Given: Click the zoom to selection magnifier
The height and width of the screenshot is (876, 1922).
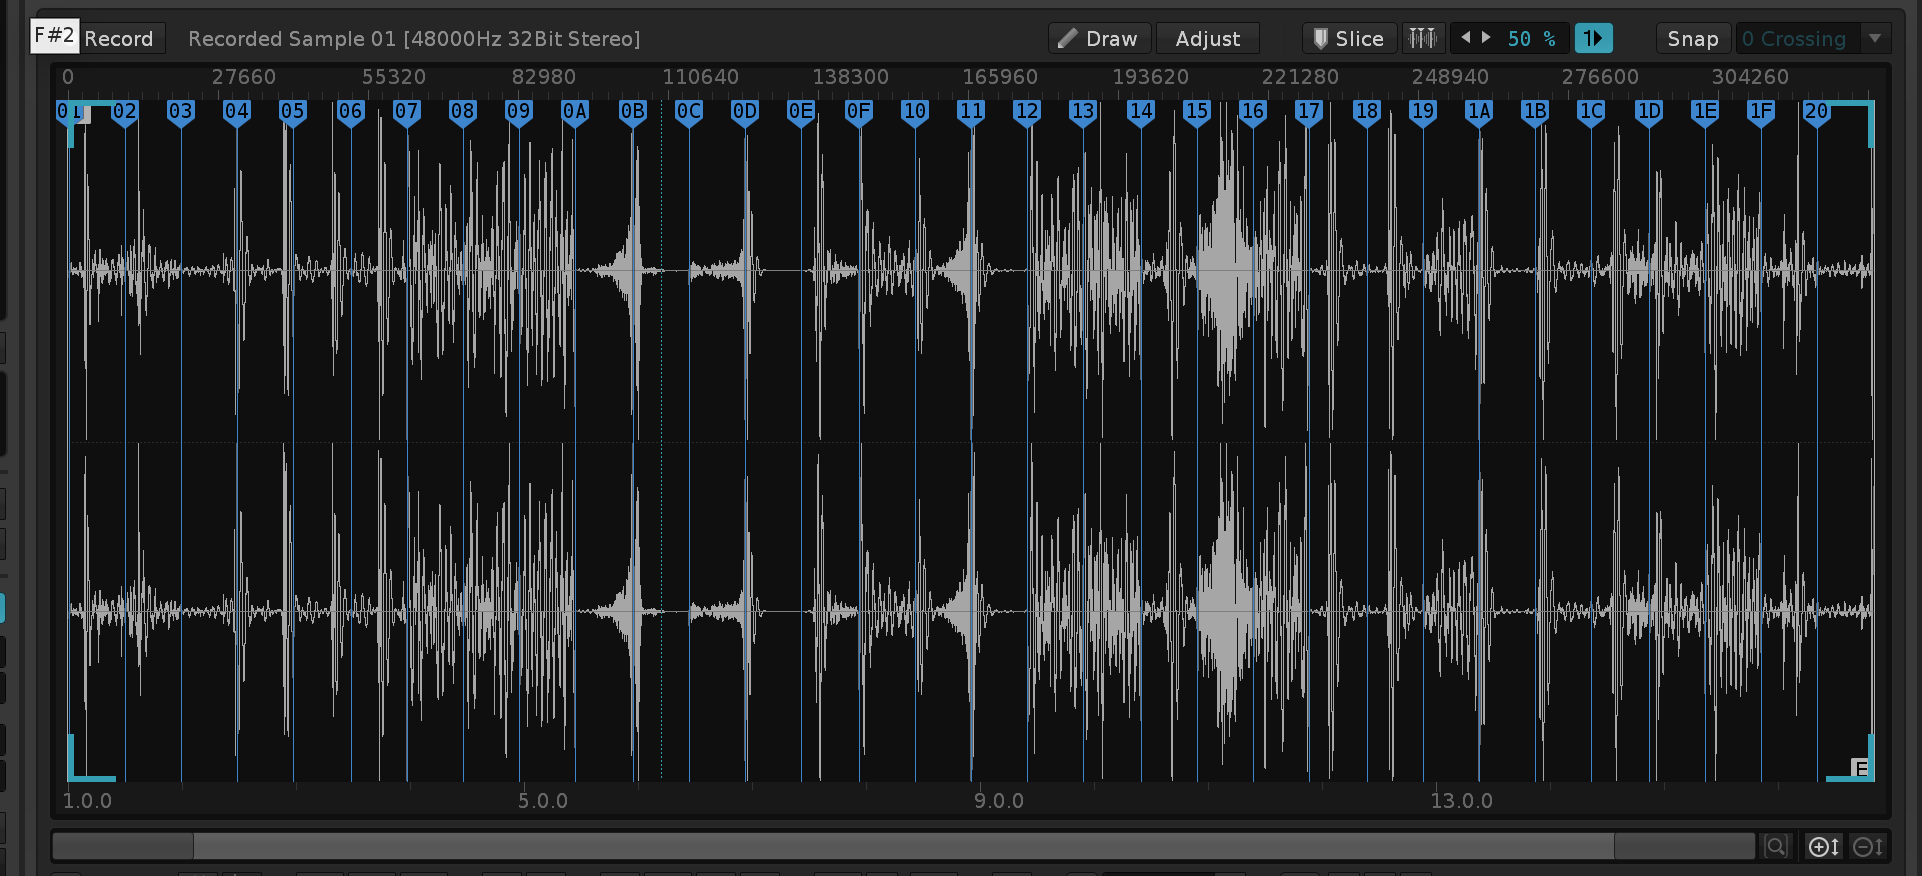Looking at the screenshot, I should (1776, 847).
